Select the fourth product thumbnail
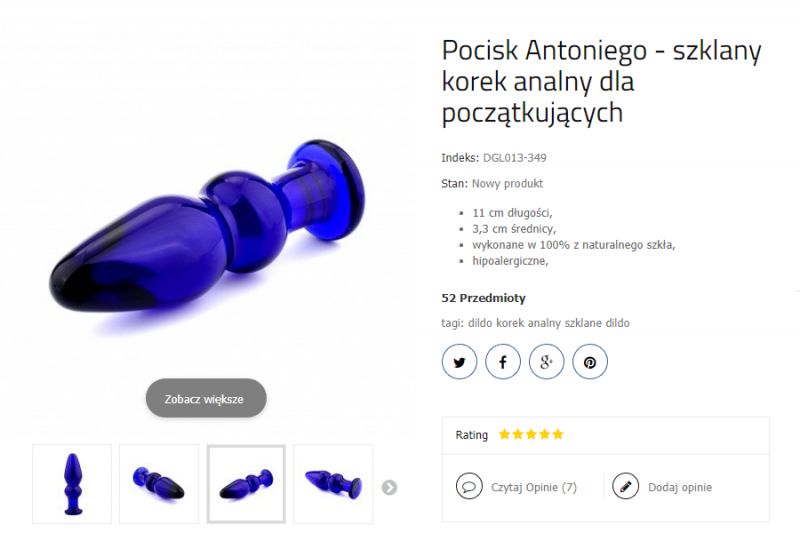 click(333, 484)
